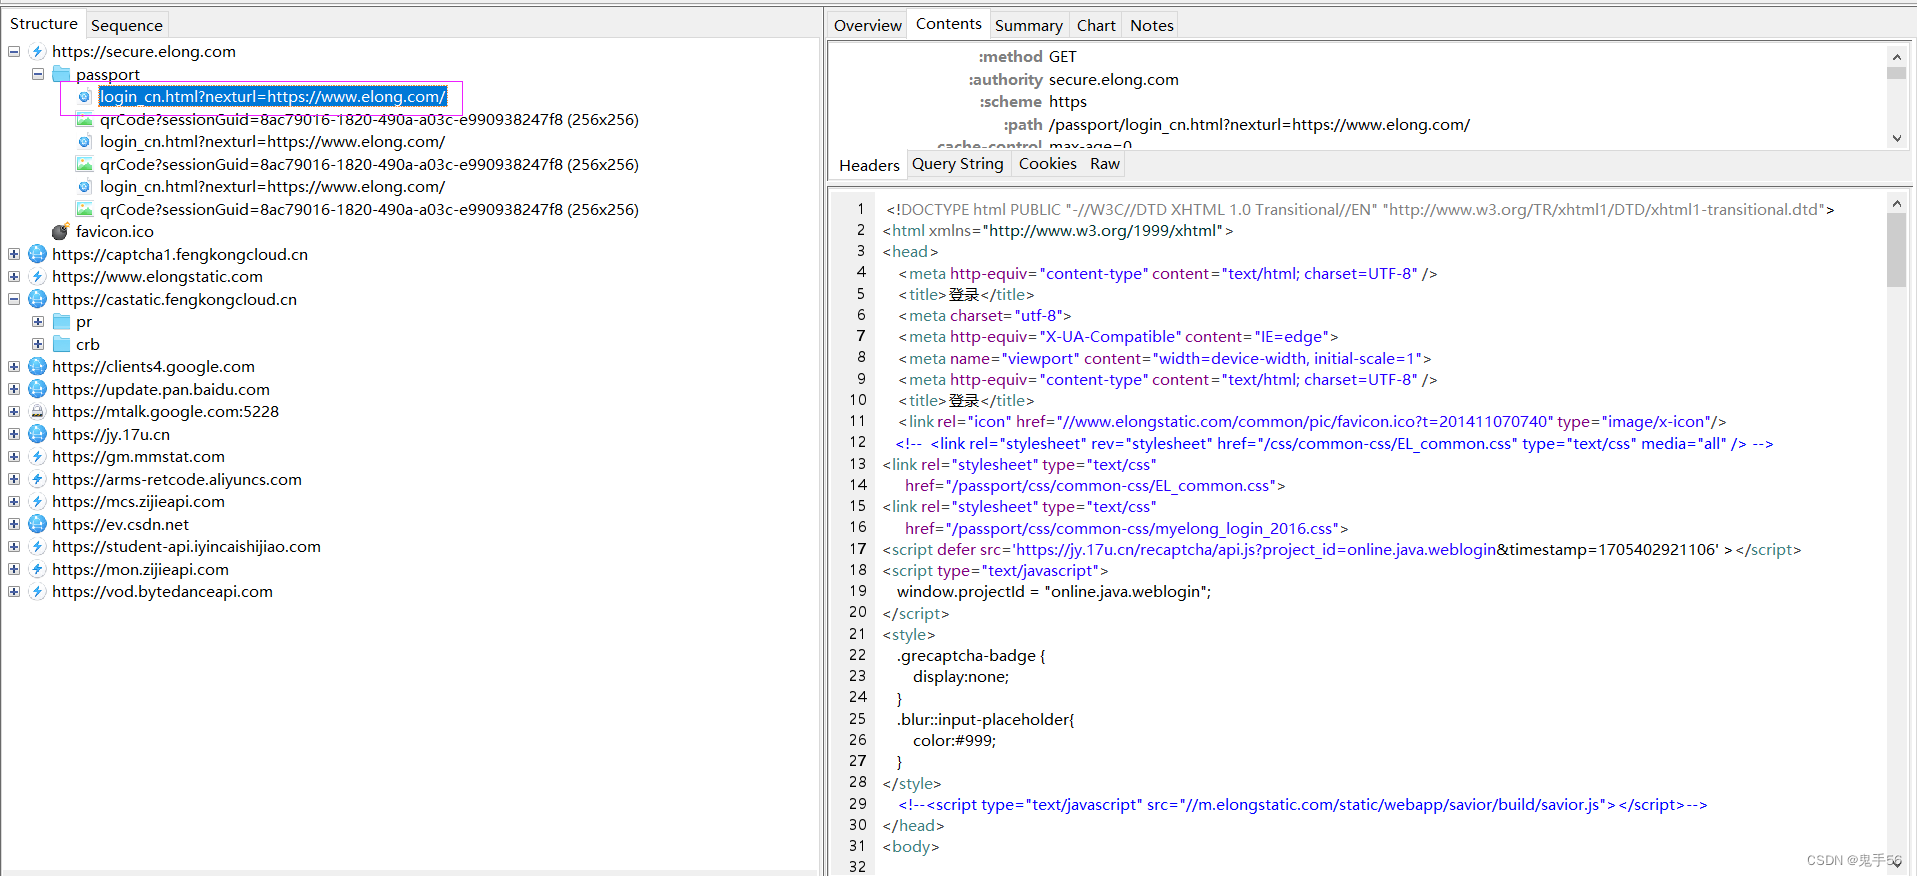1917x876 pixels.
Task: Expand https://arms-retcode.aliyuncs.com host node
Action: click(14, 479)
